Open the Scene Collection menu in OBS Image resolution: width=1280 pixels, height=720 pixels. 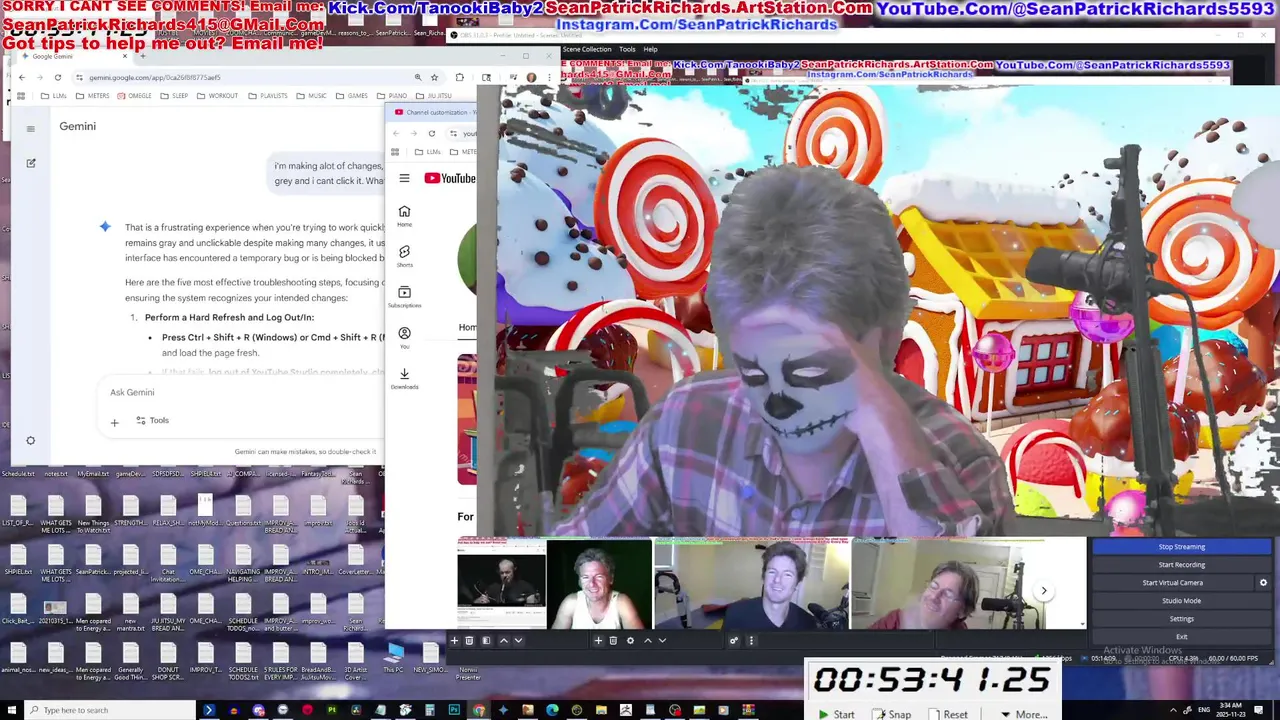586,49
